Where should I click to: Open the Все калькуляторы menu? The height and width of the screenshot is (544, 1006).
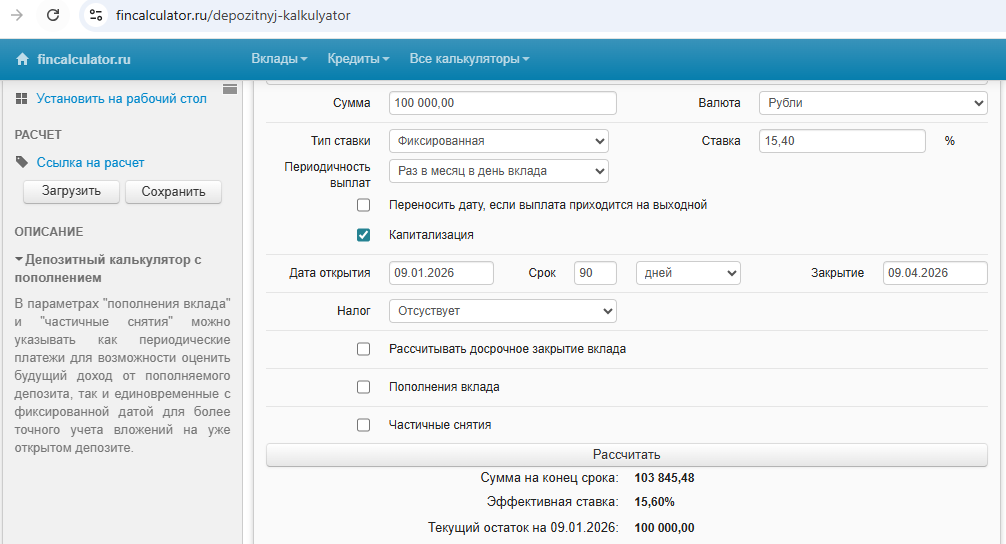pos(468,59)
